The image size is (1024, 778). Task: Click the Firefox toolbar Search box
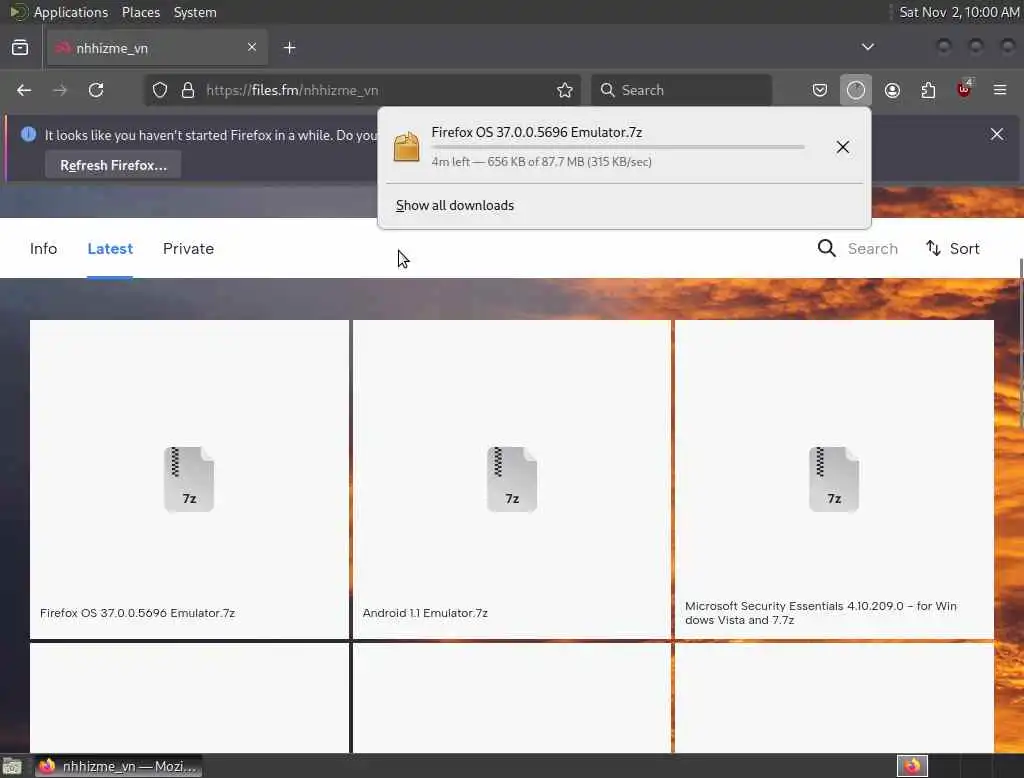pos(681,90)
